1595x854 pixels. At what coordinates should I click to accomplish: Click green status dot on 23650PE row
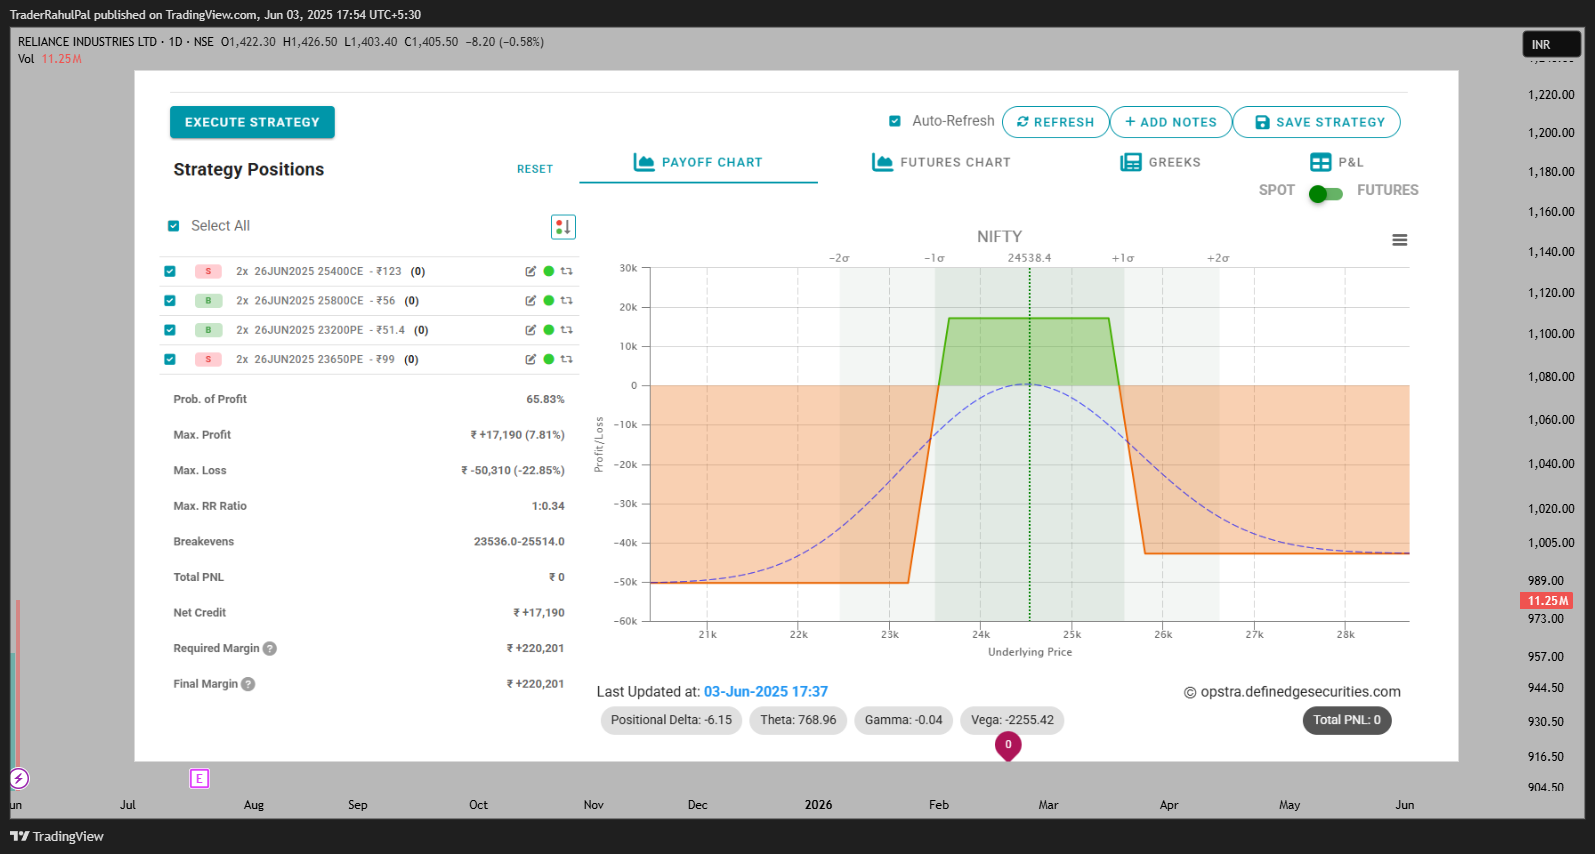point(549,359)
